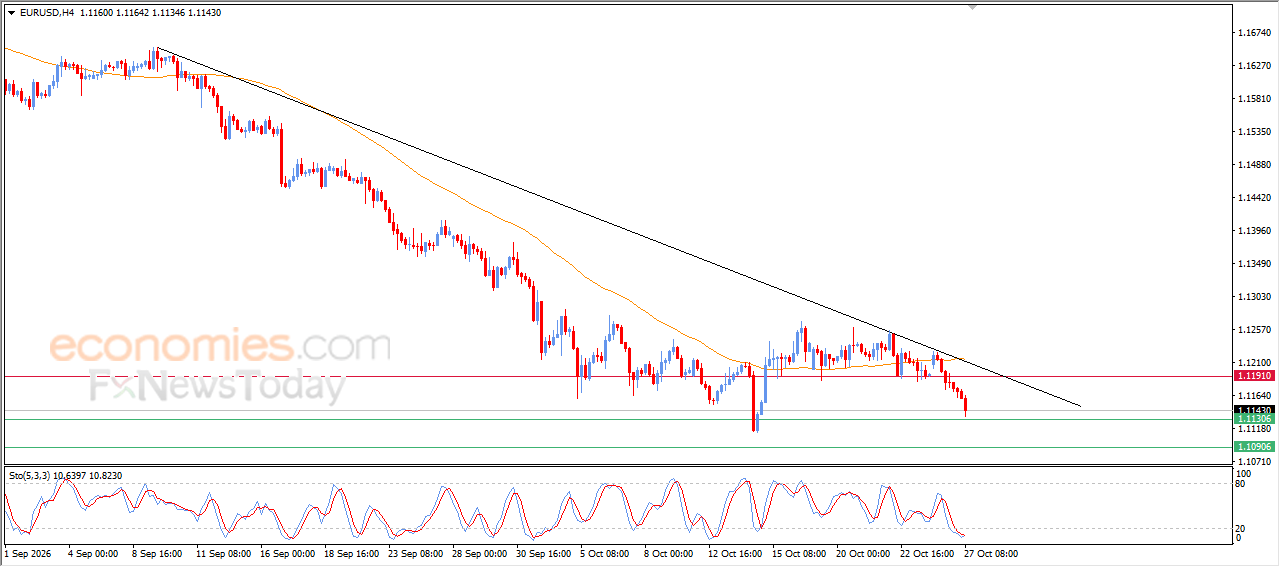This screenshot has width=1280, height=567.
Task: Click stochastic level 100 on the scale
Action: pyautogui.click(x=1245, y=474)
